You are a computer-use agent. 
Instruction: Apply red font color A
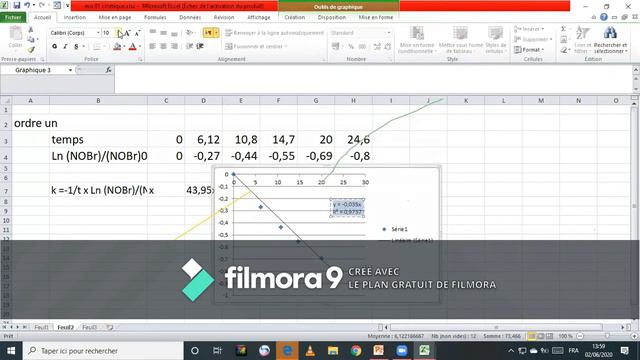133,47
